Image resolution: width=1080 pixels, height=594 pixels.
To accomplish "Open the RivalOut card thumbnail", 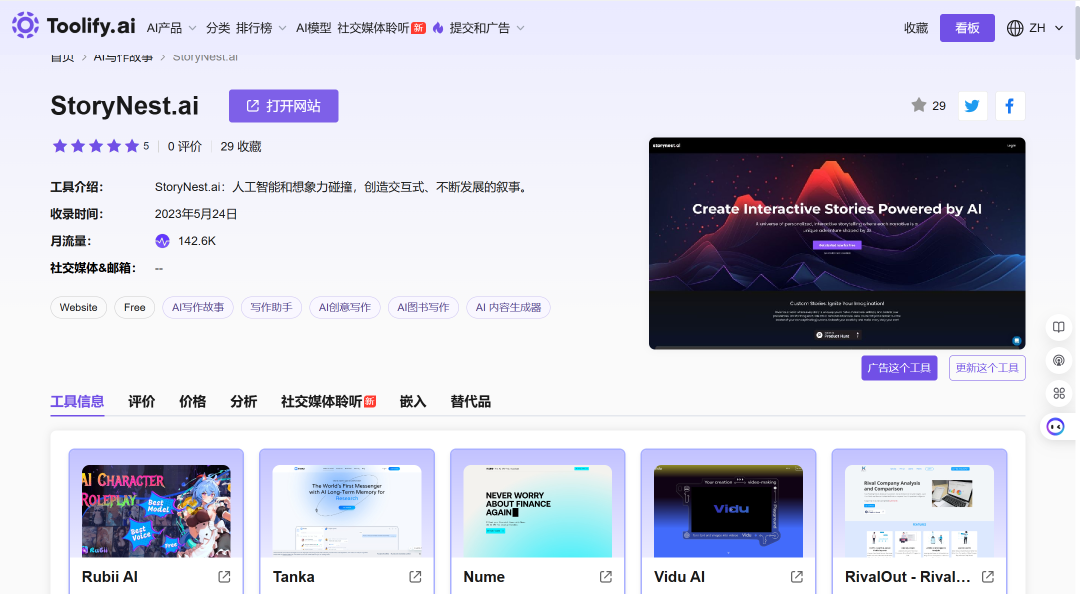I will tap(920, 511).
